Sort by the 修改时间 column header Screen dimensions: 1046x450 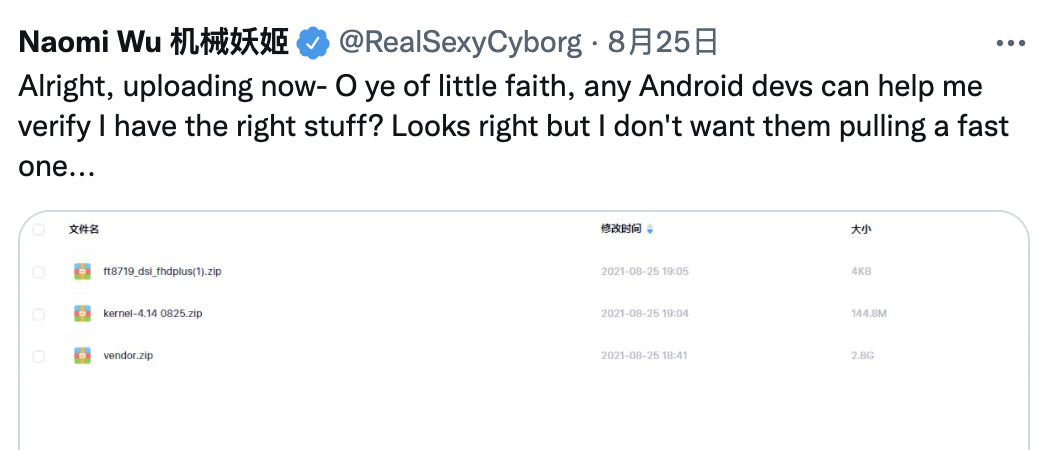[620, 229]
